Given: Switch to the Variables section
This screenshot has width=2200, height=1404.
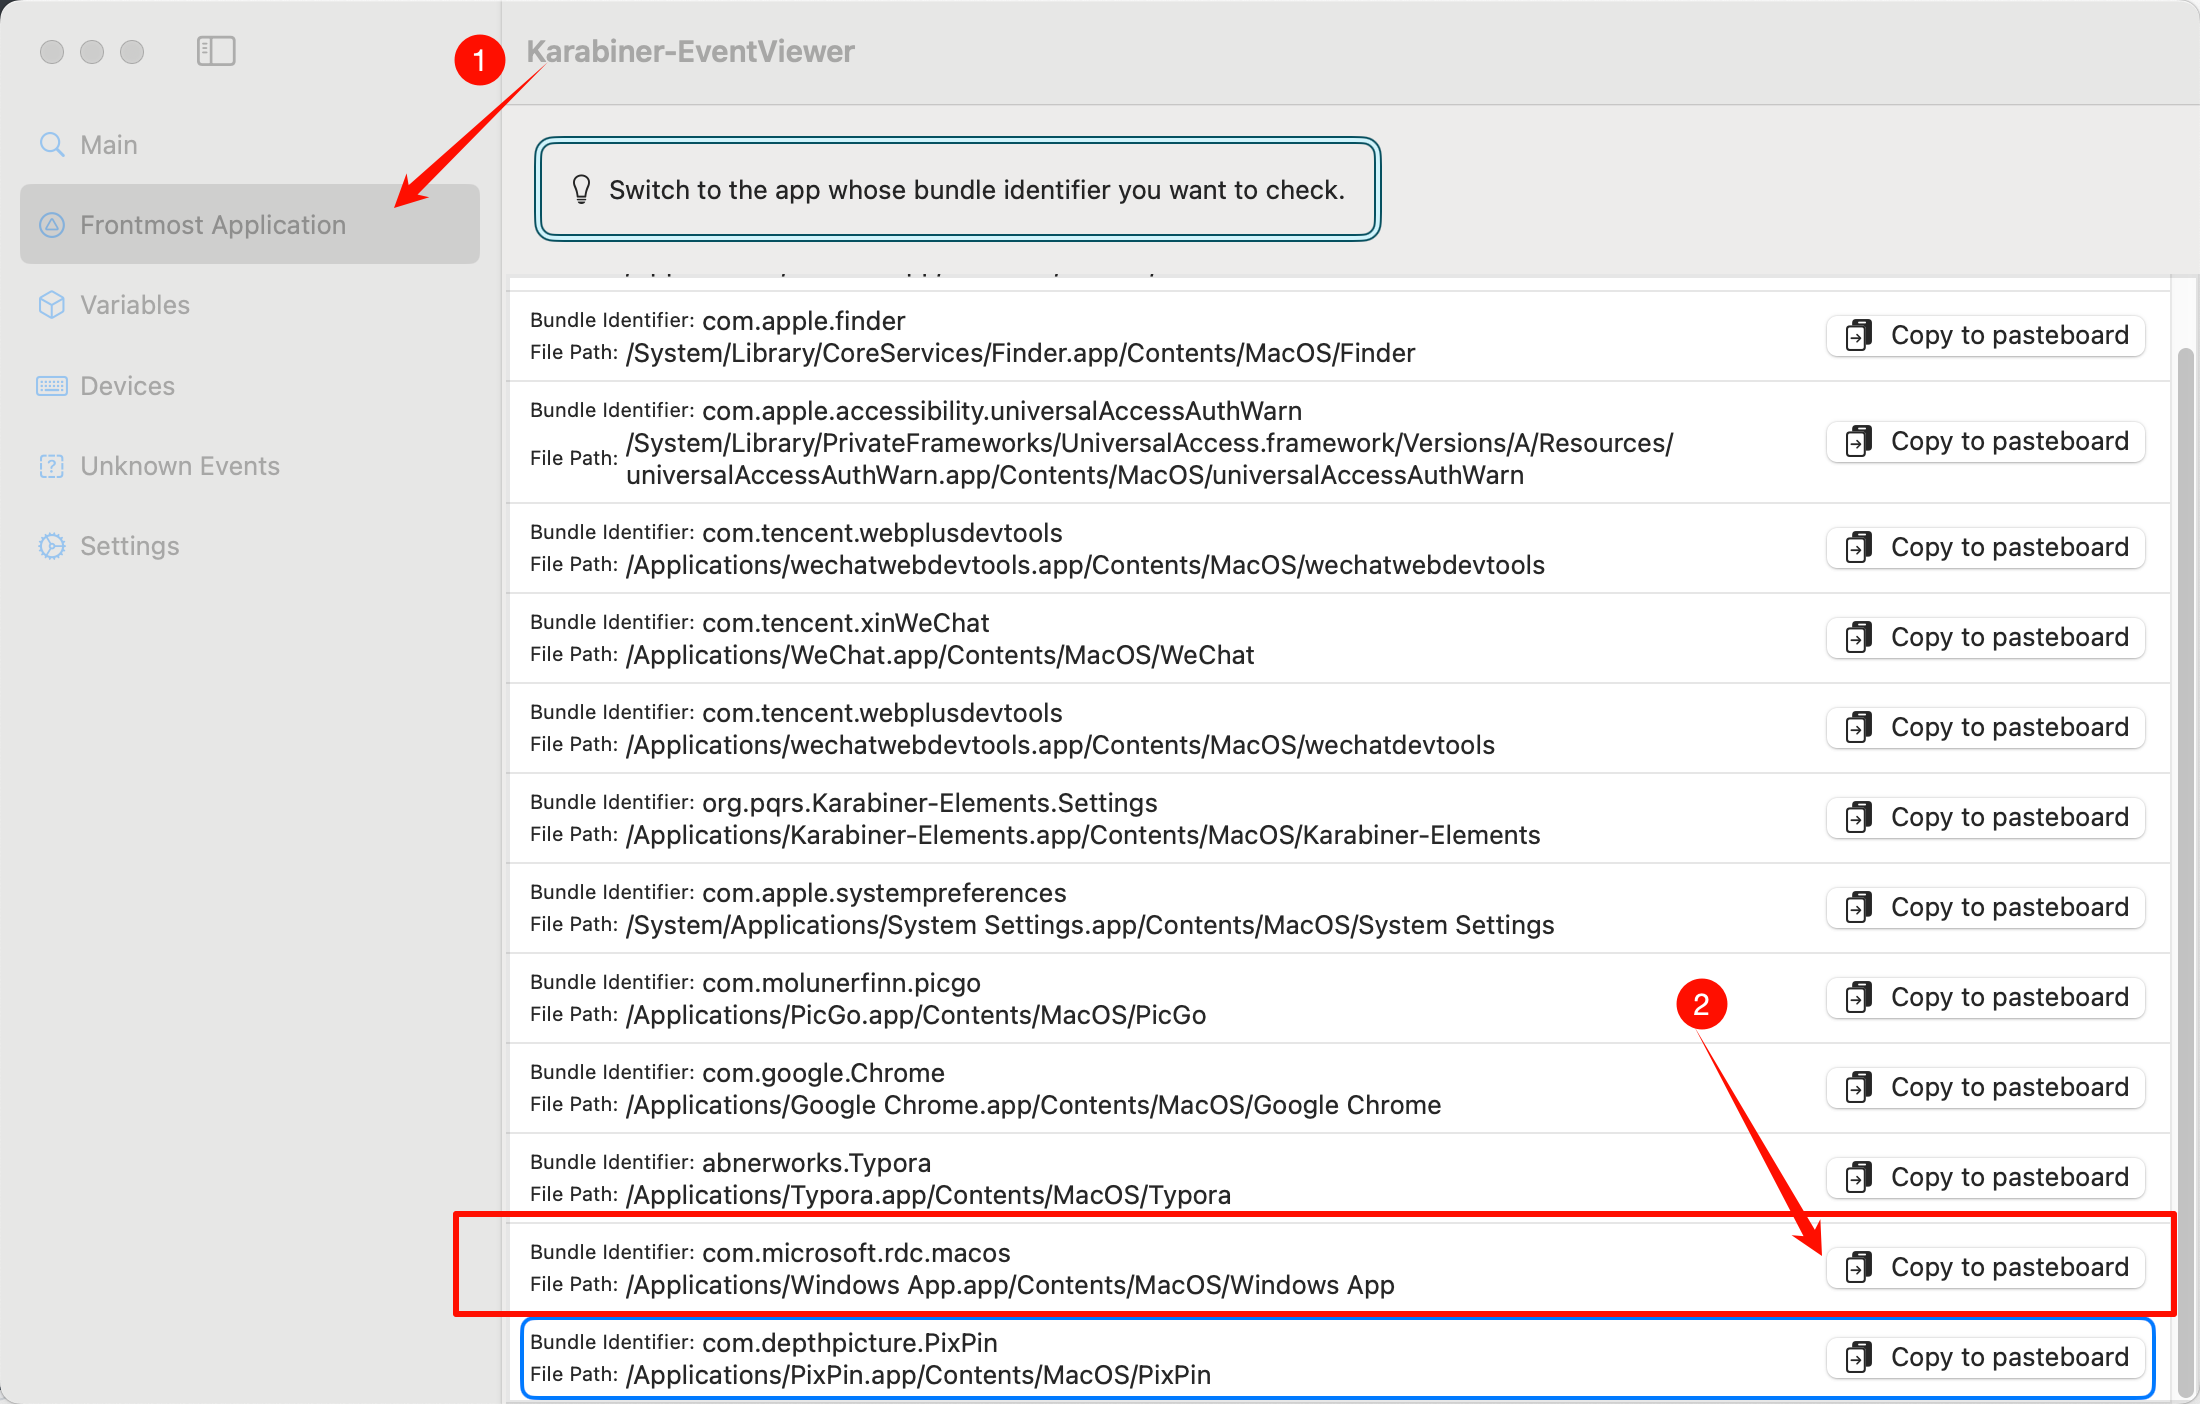Looking at the screenshot, I should pyautogui.click(x=135, y=305).
